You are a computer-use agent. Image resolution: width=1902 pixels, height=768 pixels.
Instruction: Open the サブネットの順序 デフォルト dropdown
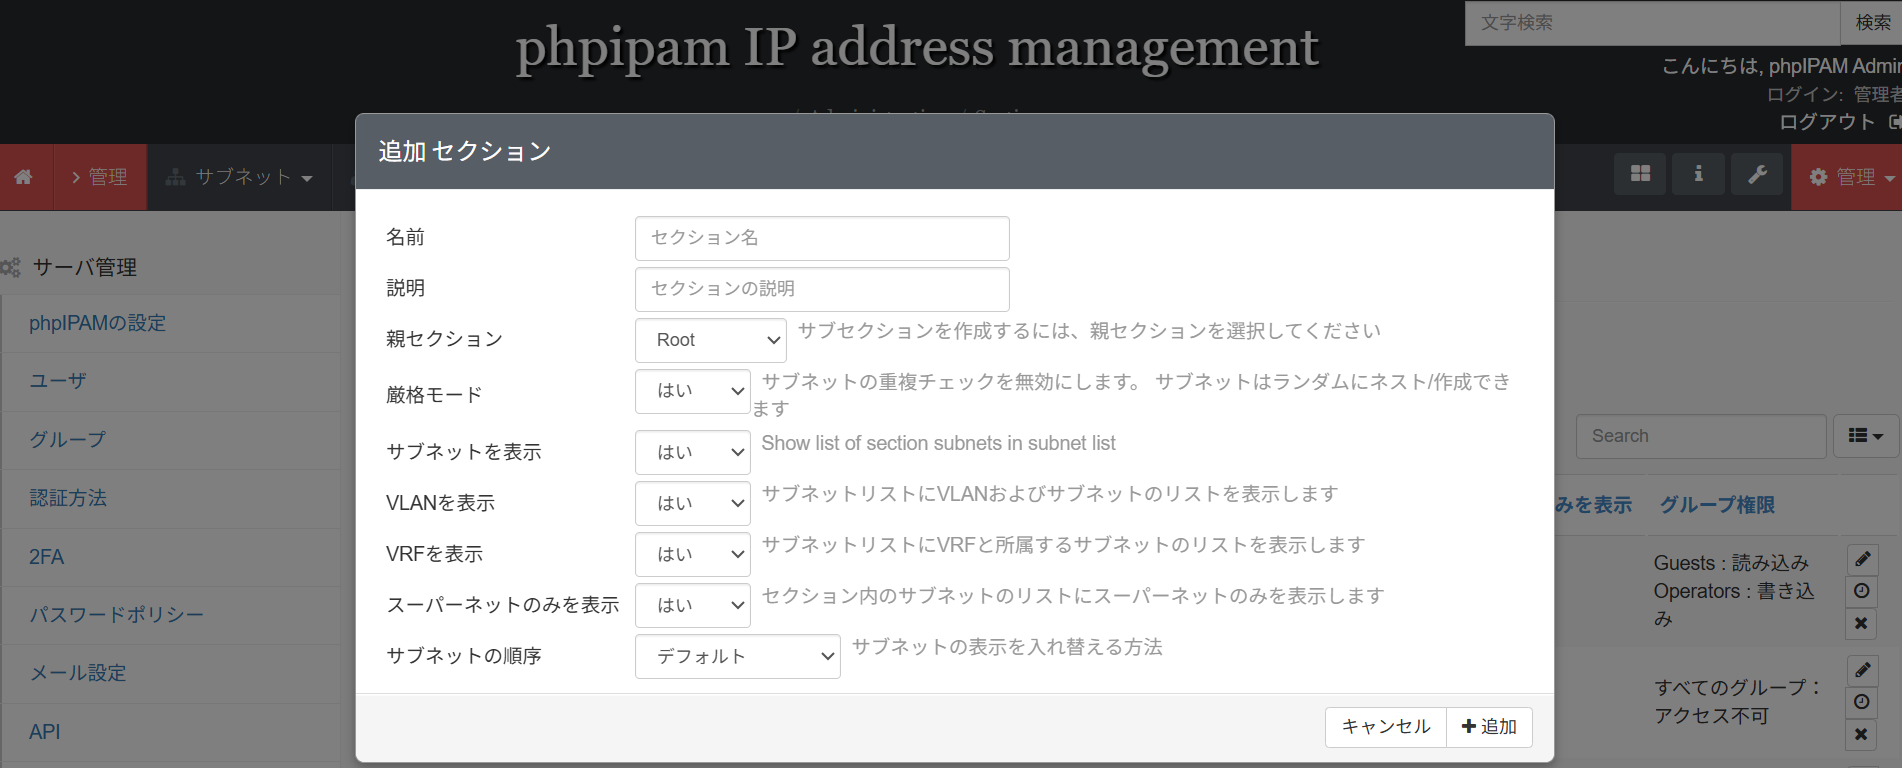(737, 656)
